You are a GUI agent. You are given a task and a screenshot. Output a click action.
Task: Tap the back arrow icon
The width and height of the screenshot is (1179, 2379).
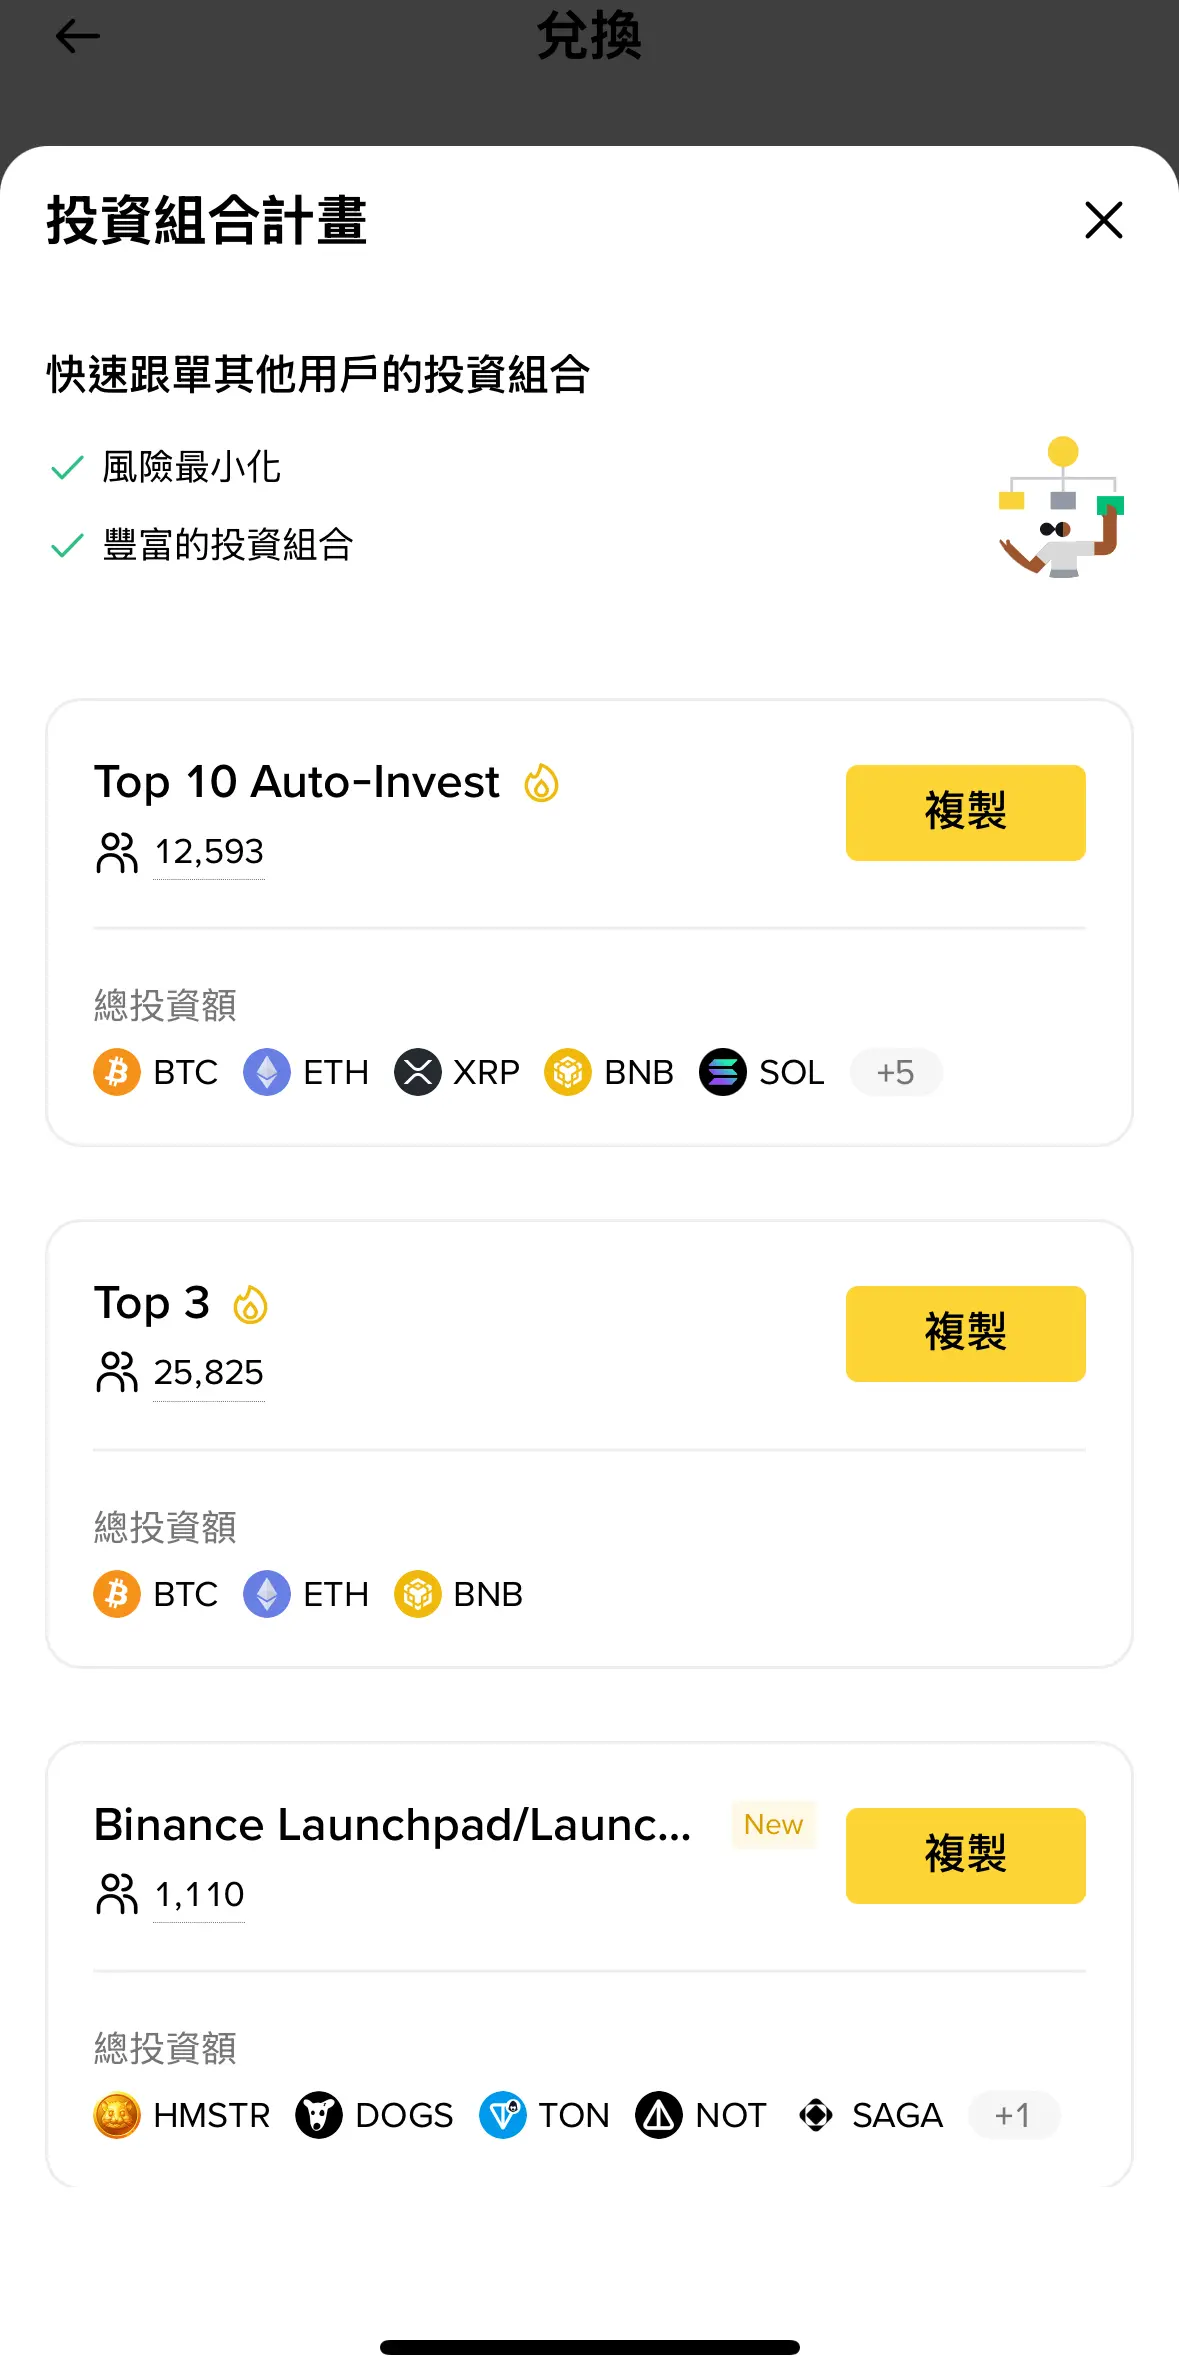click(x=77, y=37)
